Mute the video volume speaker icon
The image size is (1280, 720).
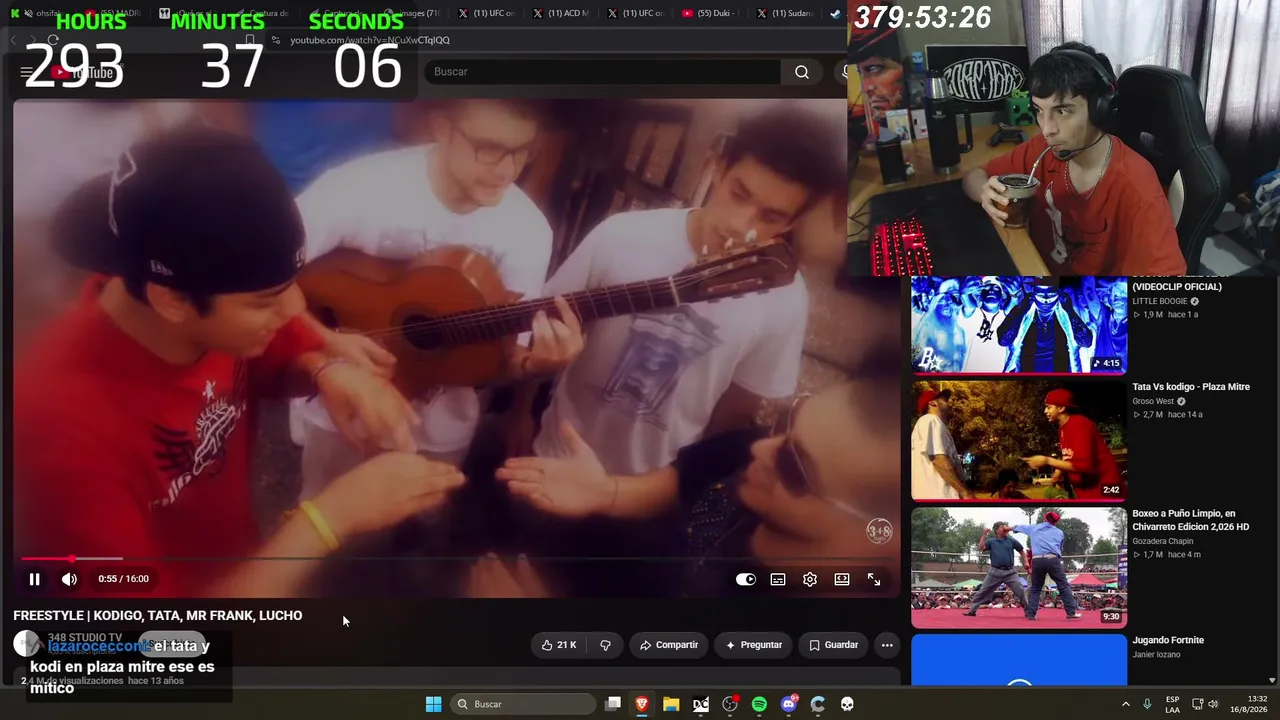click(x=69, y=579)
